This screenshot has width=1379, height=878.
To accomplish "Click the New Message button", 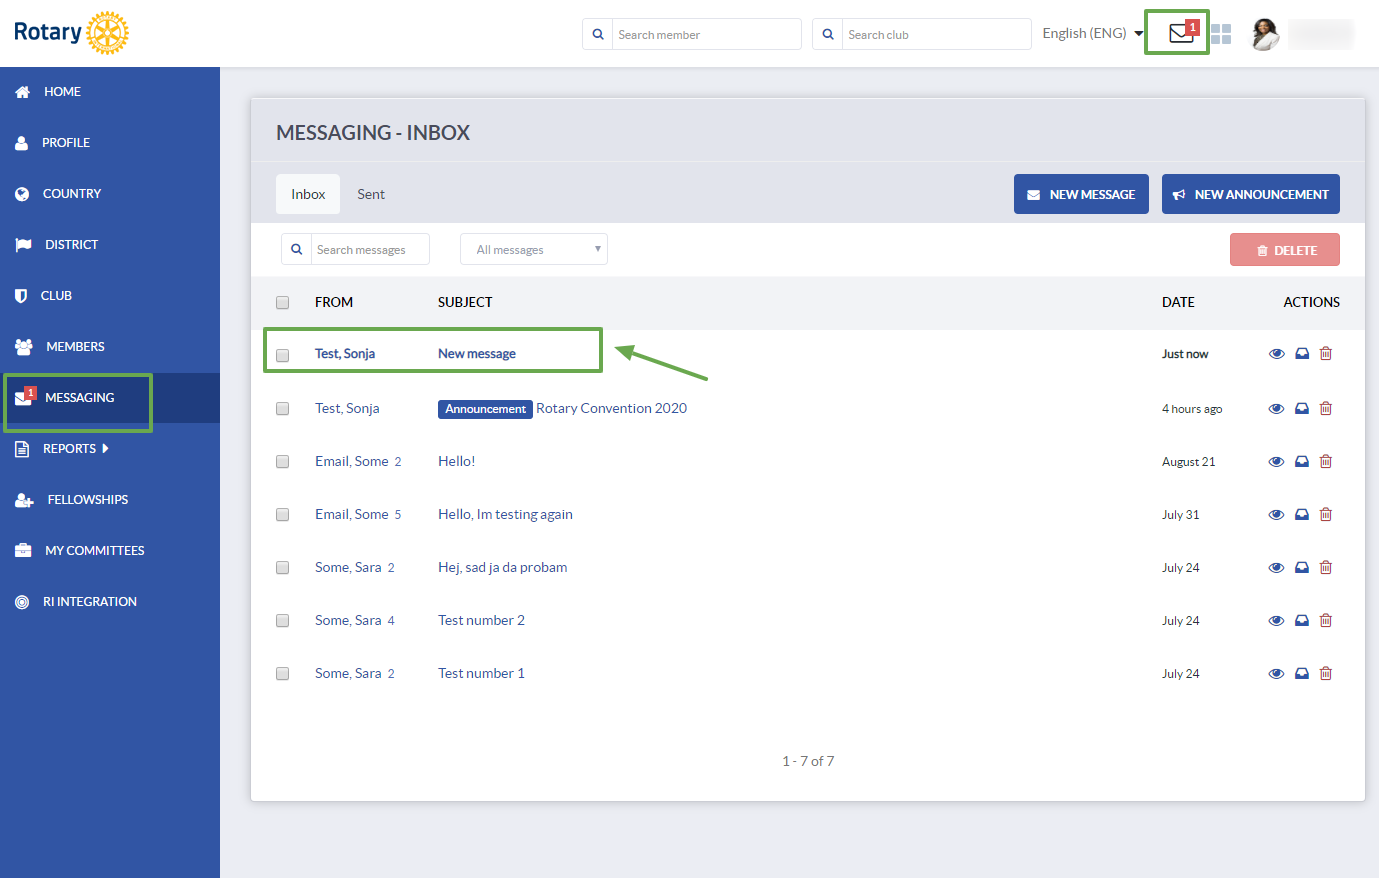I will pos(1081,194).
